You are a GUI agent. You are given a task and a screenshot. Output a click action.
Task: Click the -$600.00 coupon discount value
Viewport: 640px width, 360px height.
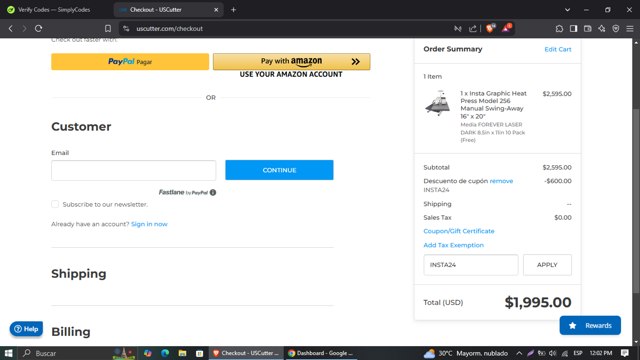[558, 181]
